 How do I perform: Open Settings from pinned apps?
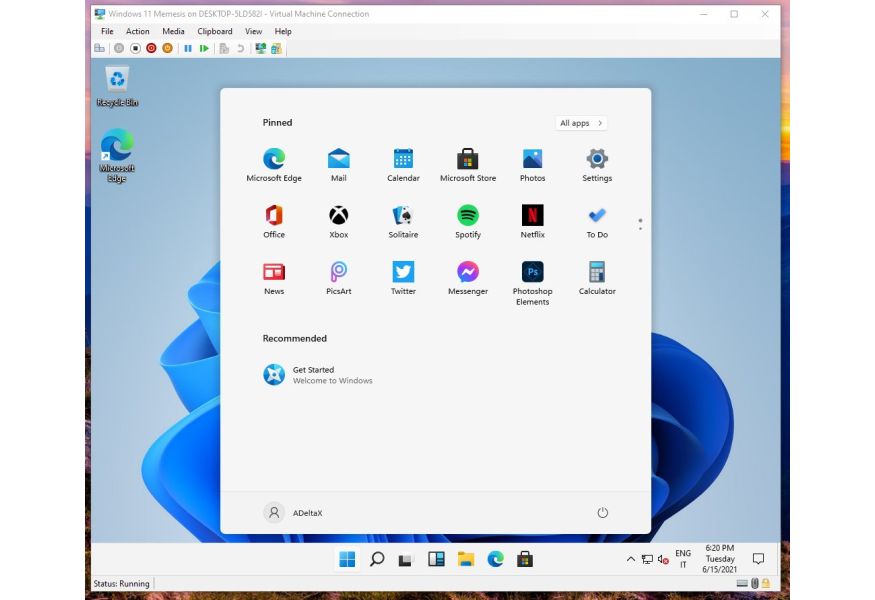tap(597, 165)
